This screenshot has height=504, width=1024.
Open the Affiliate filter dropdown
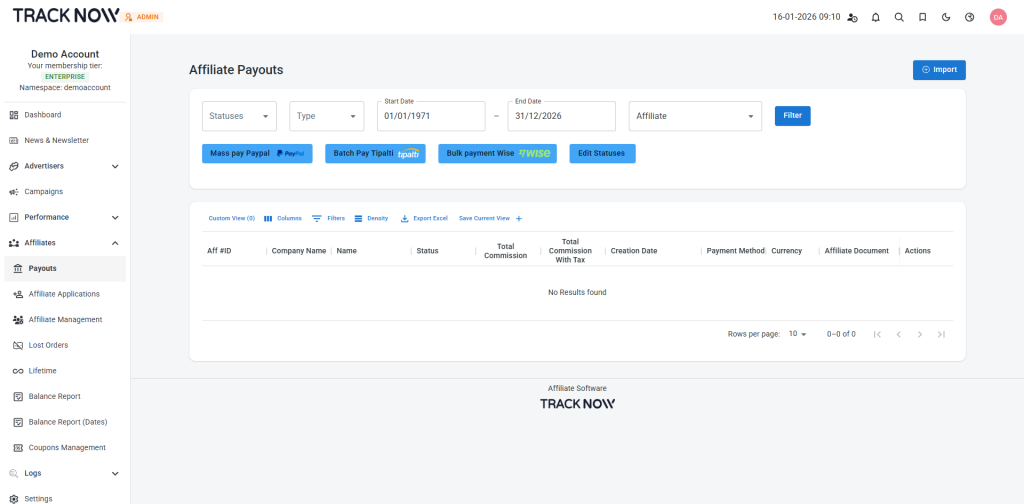tap(695, 116)
